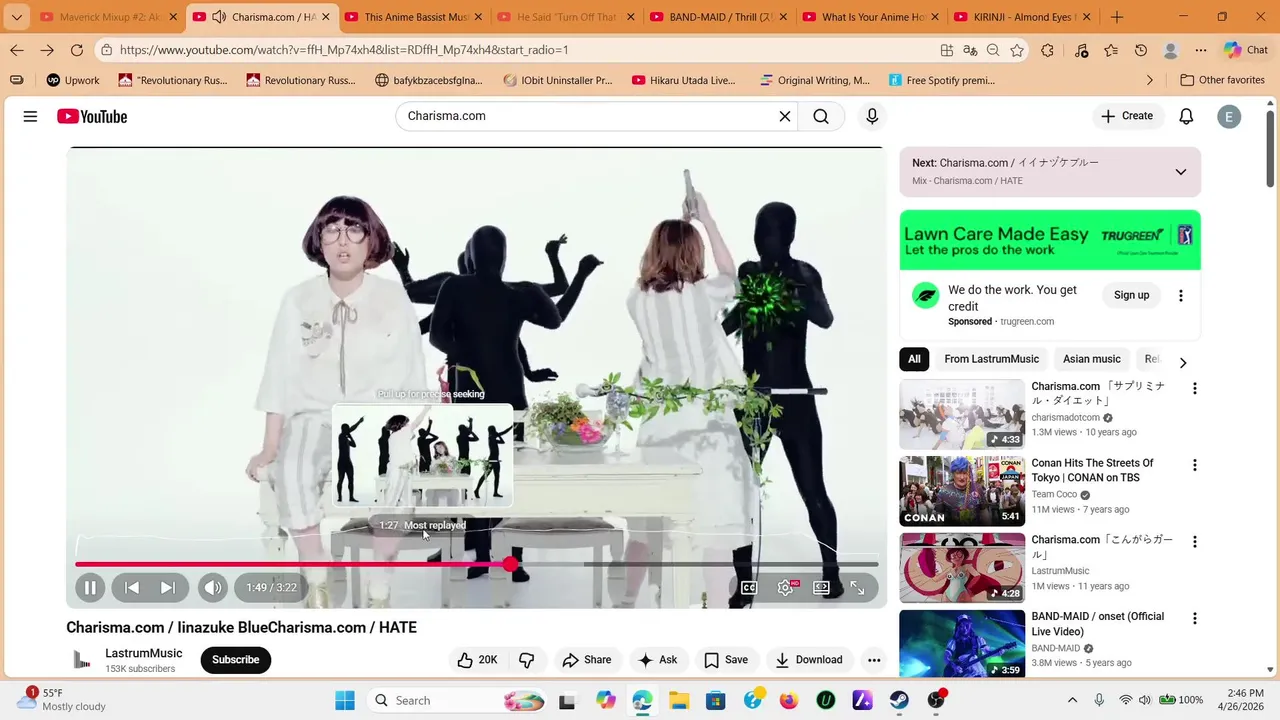The height and width of the screenshot is (720, 1280).
Task: Show the overflow bookmarks chevron
Action: pyautogui.click(x=1150, y=80)
